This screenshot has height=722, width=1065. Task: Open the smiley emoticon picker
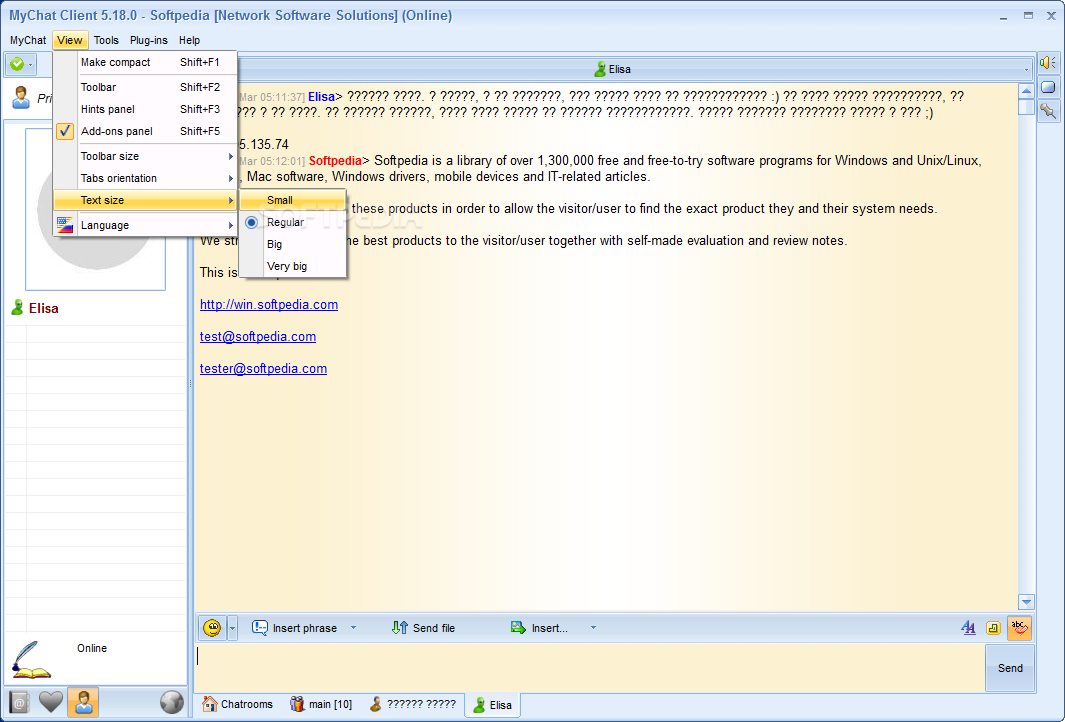[212, 628]
